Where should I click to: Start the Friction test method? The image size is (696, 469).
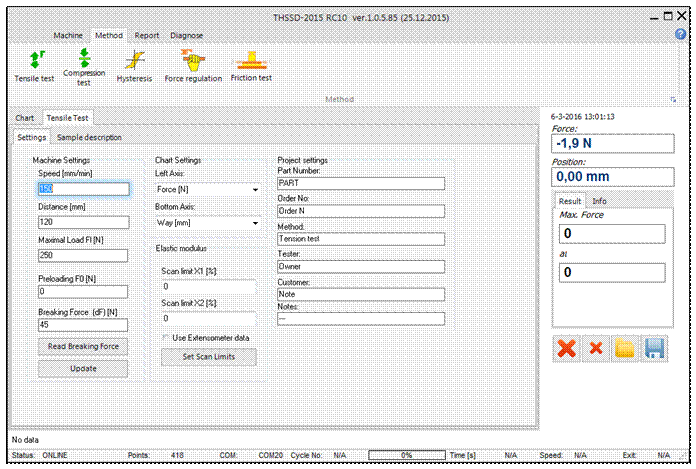pyautogui.click(x=251, y=67)
